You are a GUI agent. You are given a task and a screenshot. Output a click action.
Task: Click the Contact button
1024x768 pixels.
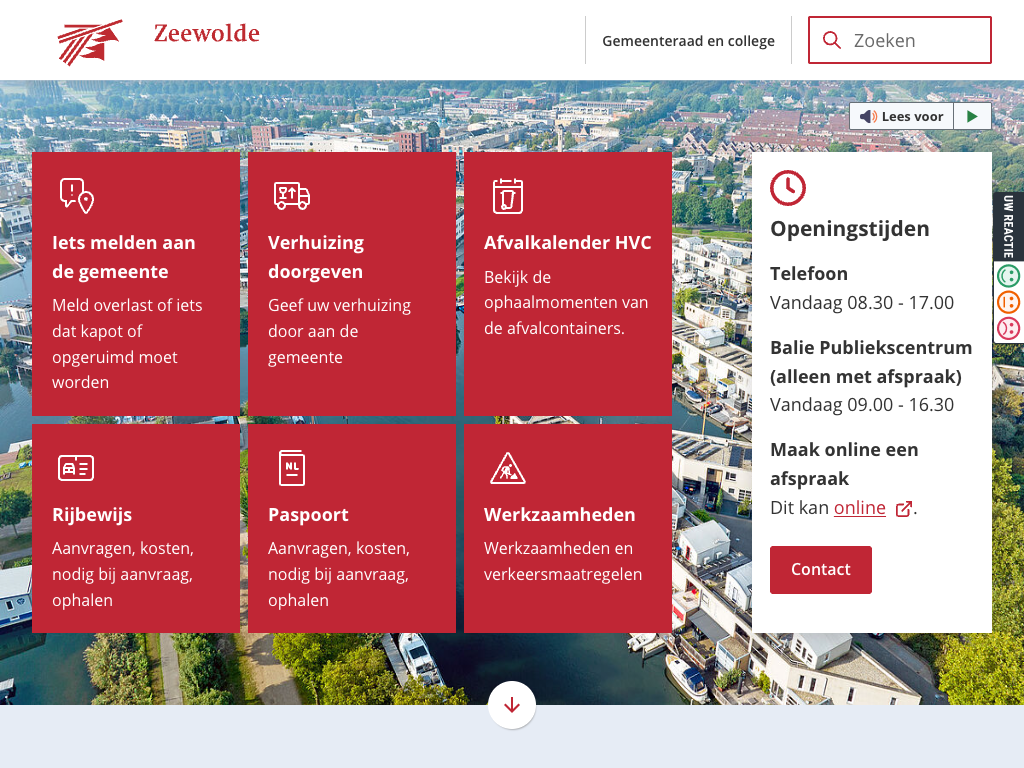(820, 570)
